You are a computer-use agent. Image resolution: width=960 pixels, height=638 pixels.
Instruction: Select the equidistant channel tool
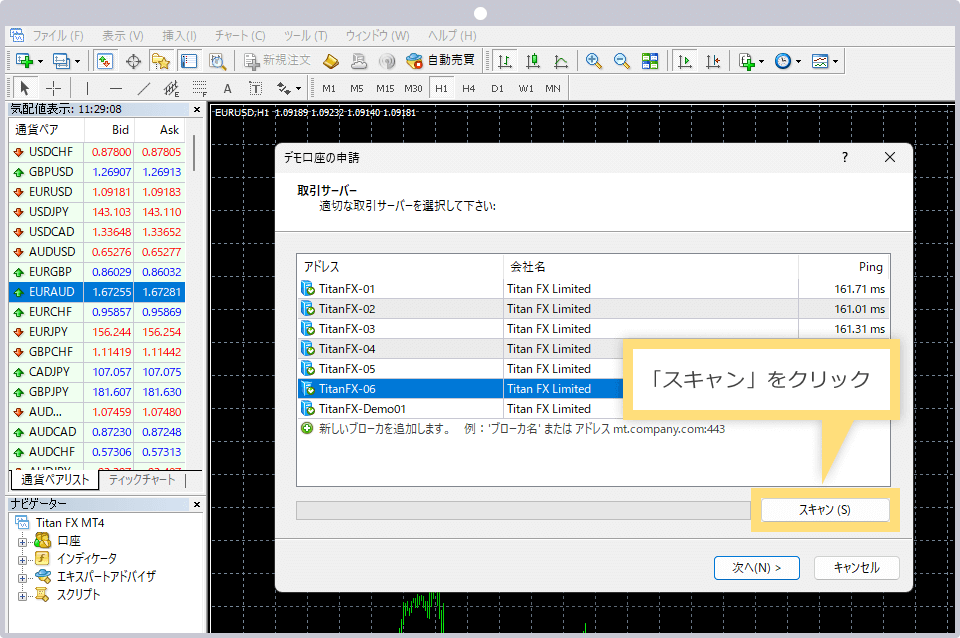[171, 89]
